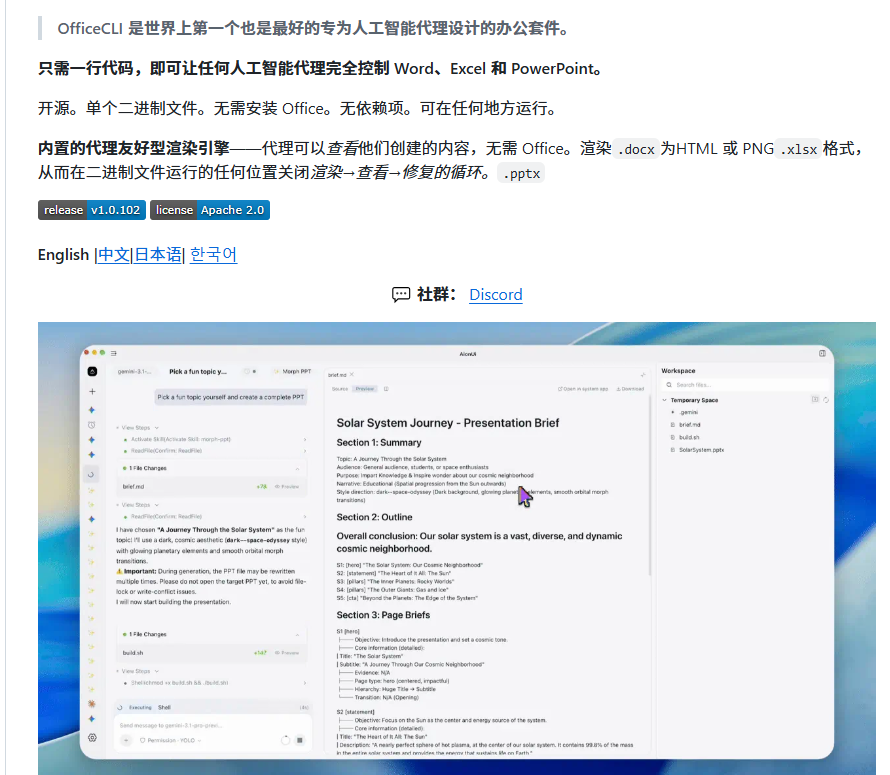
Task: Click the spinning loading item in sidebar
Action: click(x=91, y=475)
